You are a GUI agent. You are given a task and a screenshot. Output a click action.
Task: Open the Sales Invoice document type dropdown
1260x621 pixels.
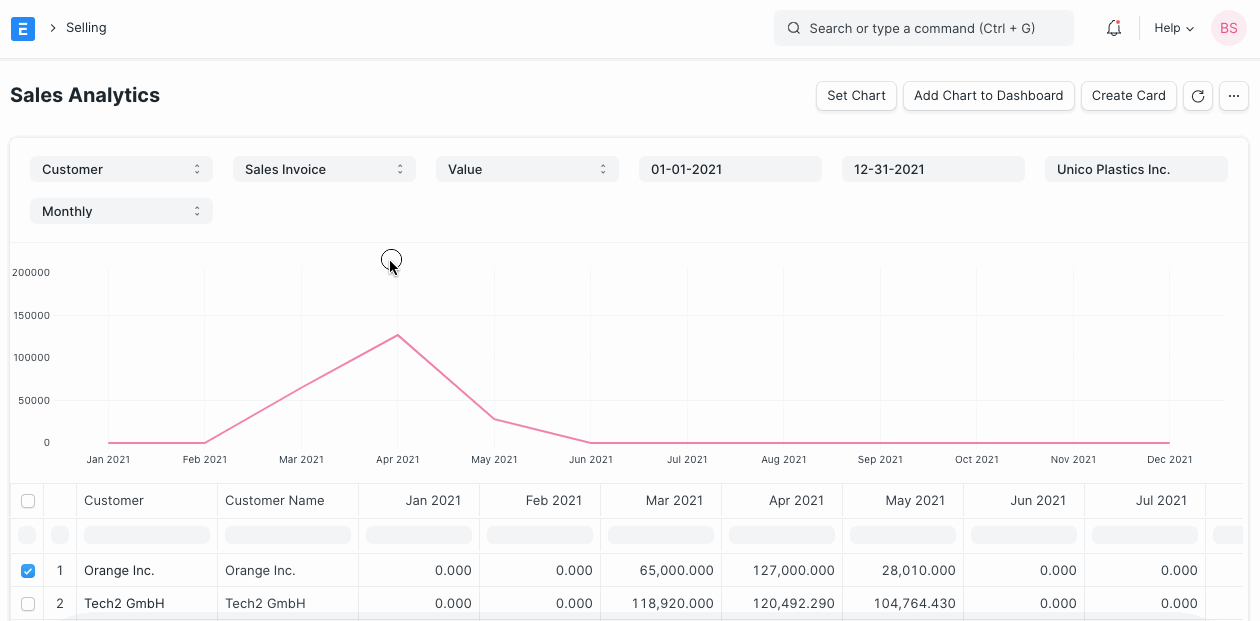324,169
